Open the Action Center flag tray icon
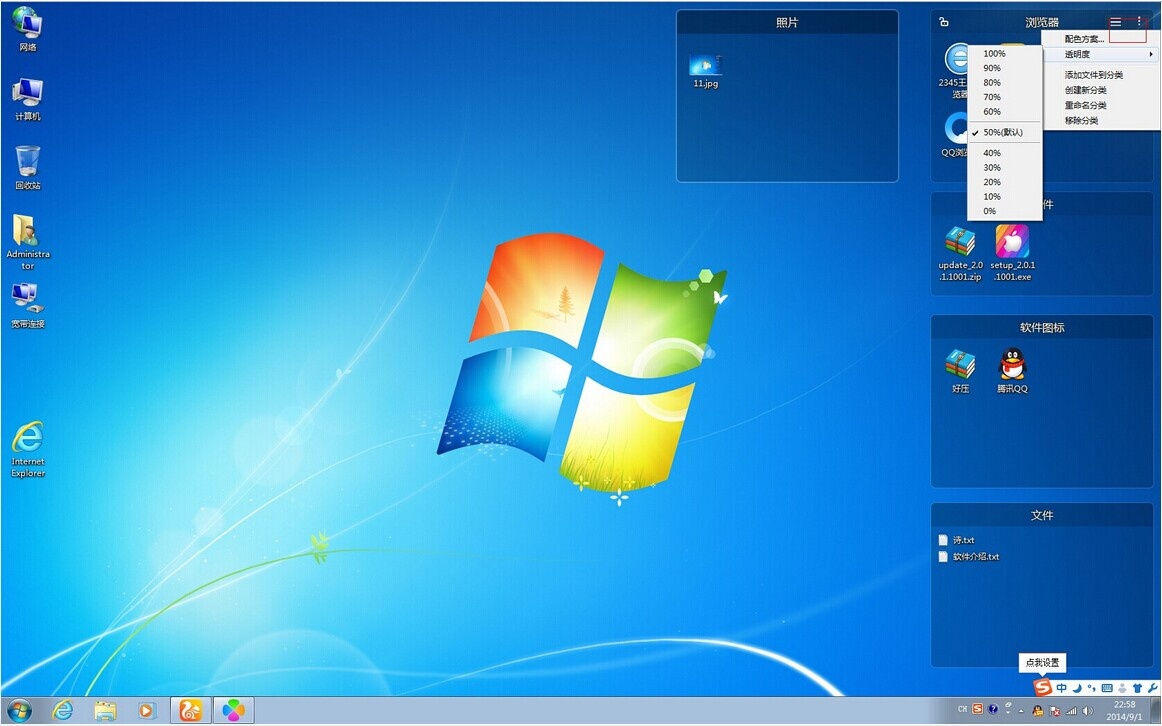The width and height of the screenshot is (1162, 726). (x=1054, y=710)
